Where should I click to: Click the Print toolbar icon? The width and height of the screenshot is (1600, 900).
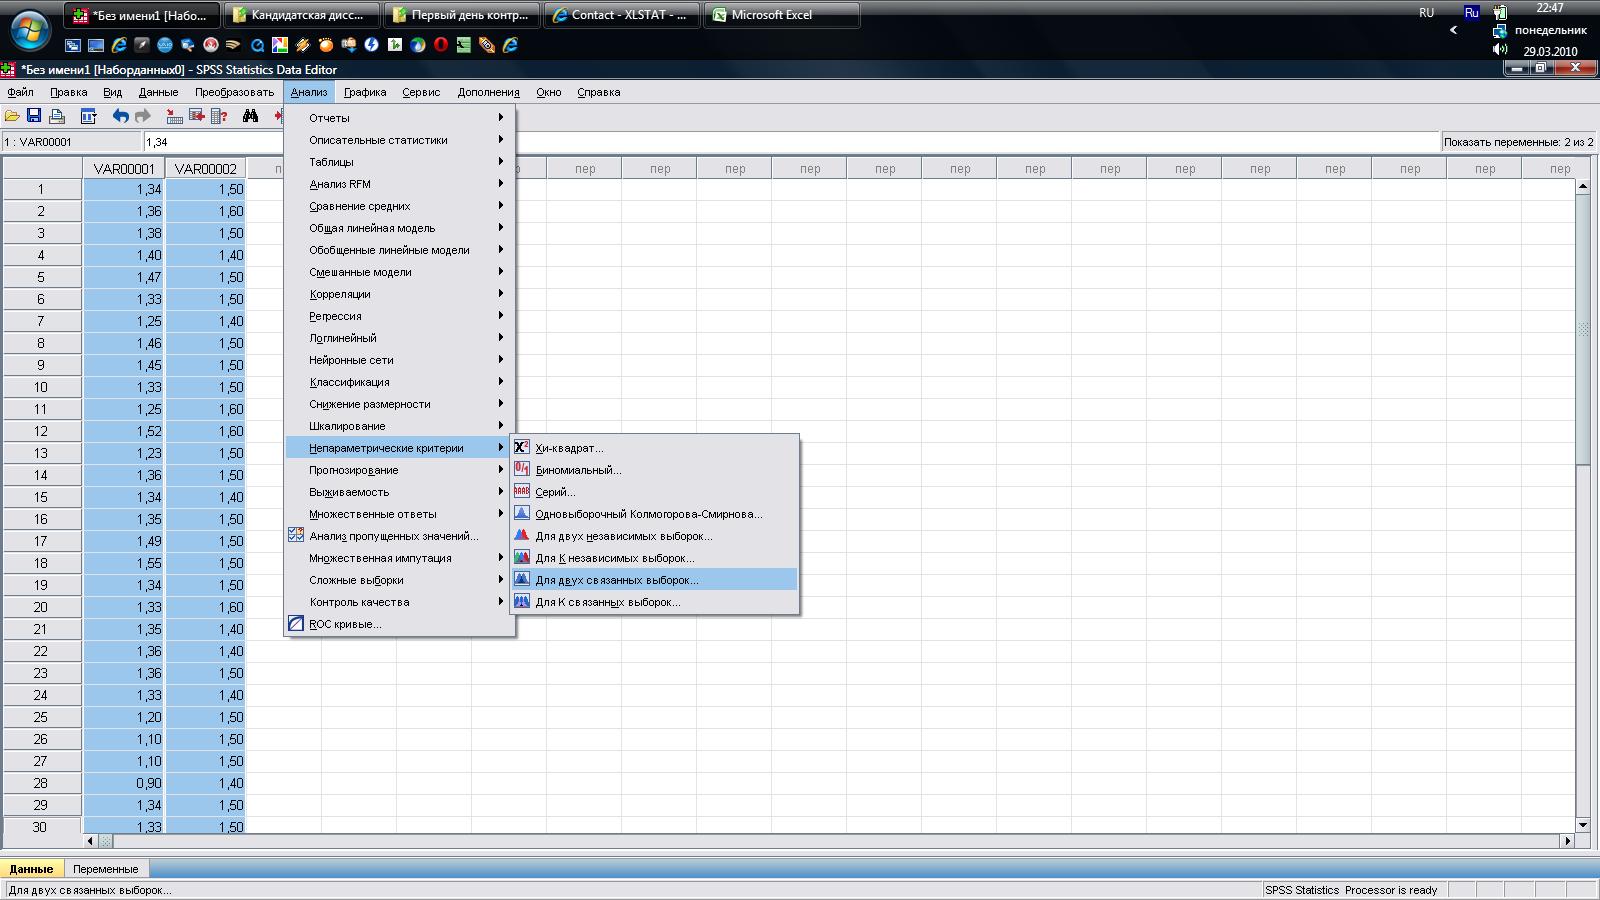pos(57,116)
